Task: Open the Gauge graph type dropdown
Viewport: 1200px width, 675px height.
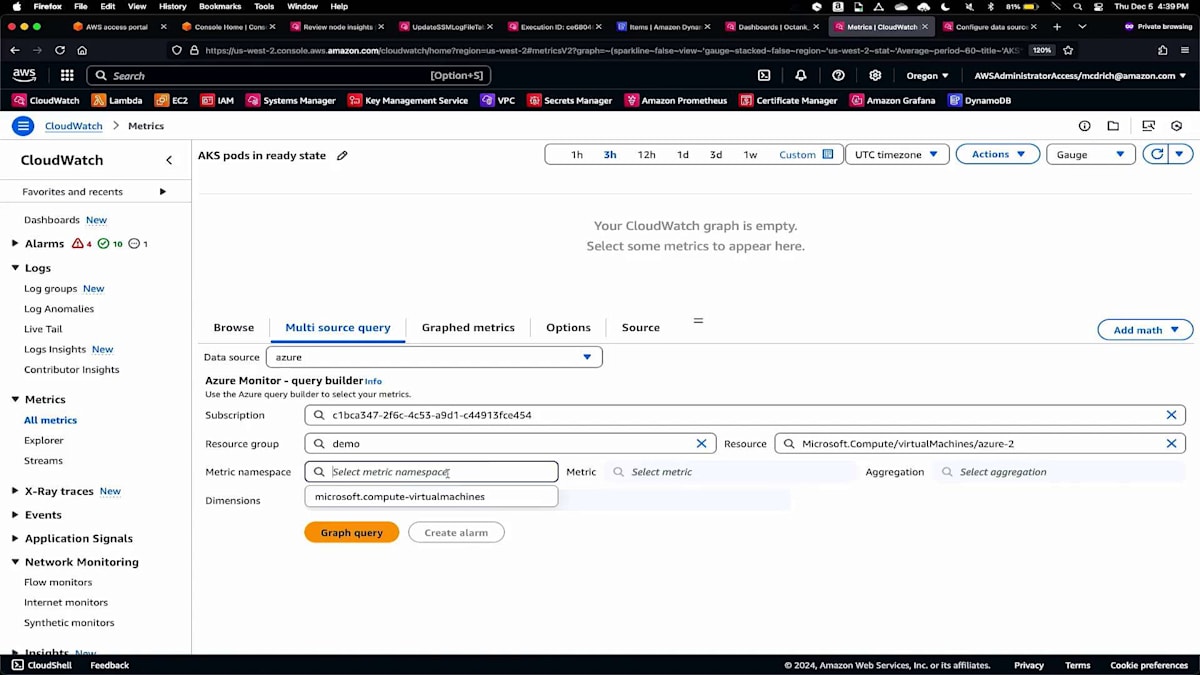Action: tap(1091, 154)
